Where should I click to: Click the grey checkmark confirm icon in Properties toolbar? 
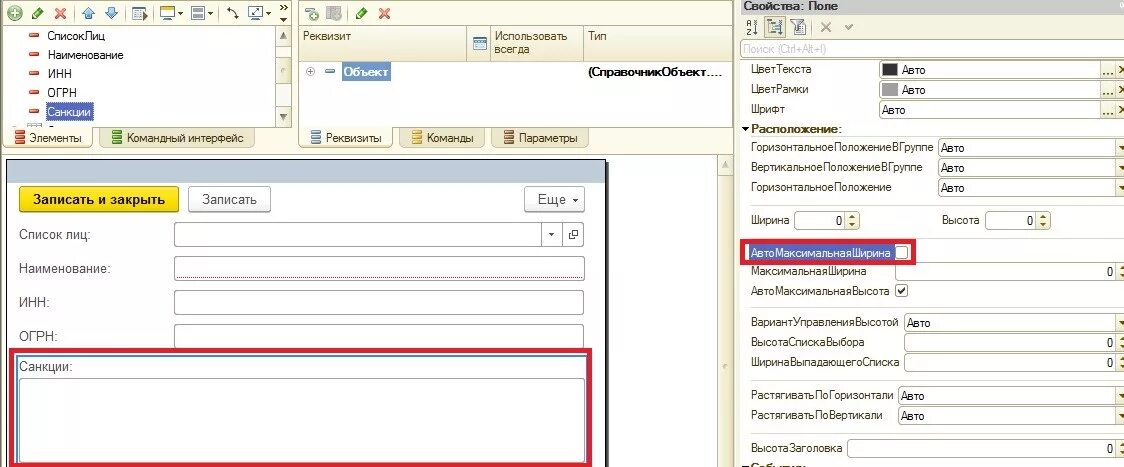click(x=849, y=27)
